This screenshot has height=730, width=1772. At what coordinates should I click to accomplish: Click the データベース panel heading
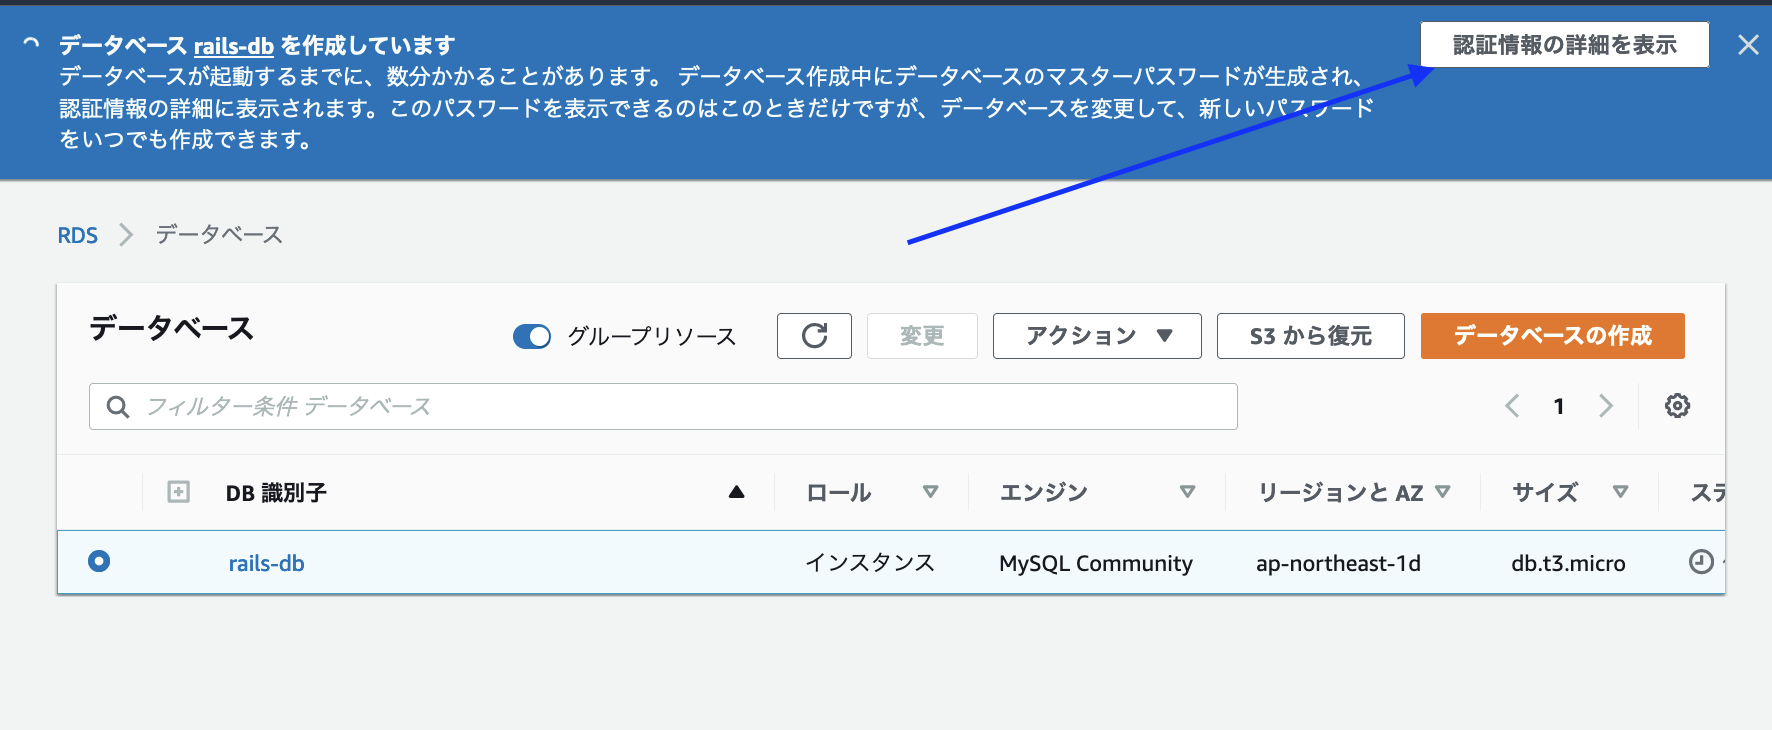pos(171,328)
